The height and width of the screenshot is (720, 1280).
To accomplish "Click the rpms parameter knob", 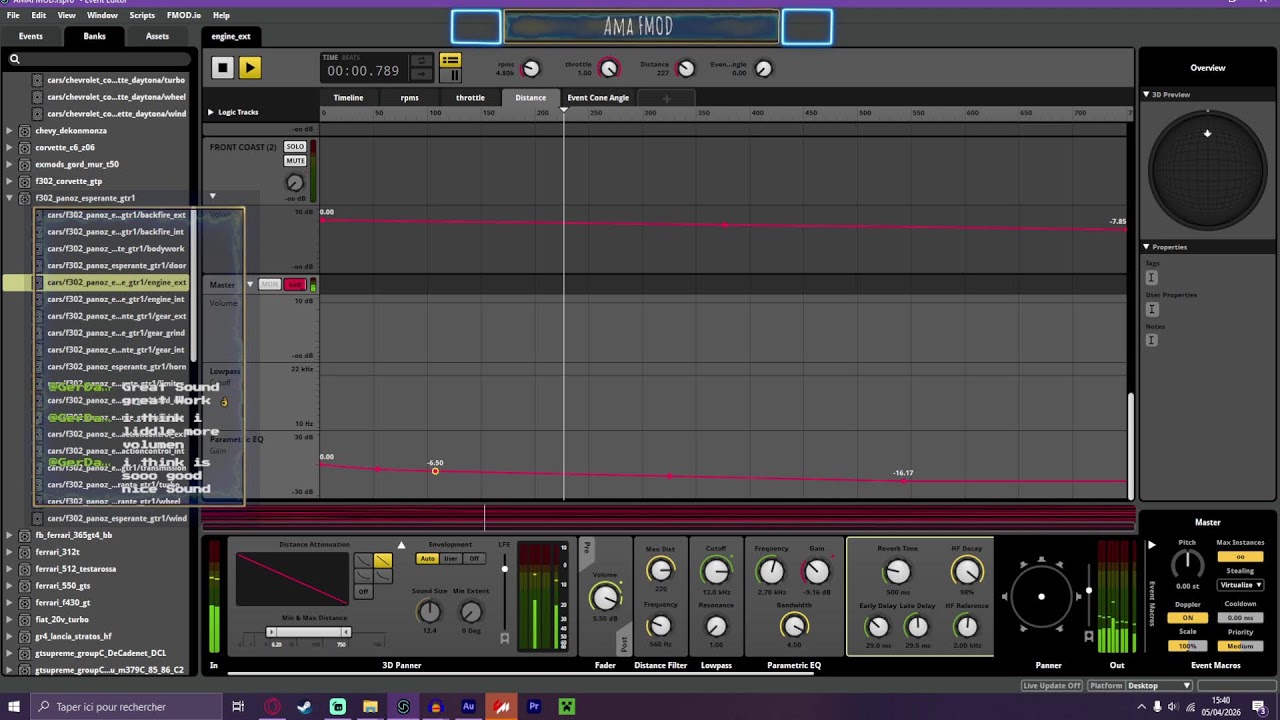I will [x=531, y=69].
